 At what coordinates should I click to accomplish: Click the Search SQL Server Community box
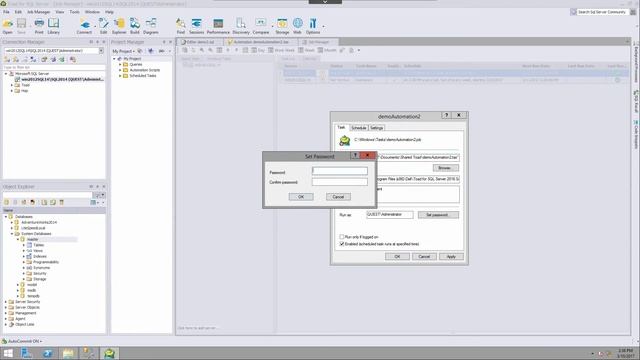pos(602,12)
